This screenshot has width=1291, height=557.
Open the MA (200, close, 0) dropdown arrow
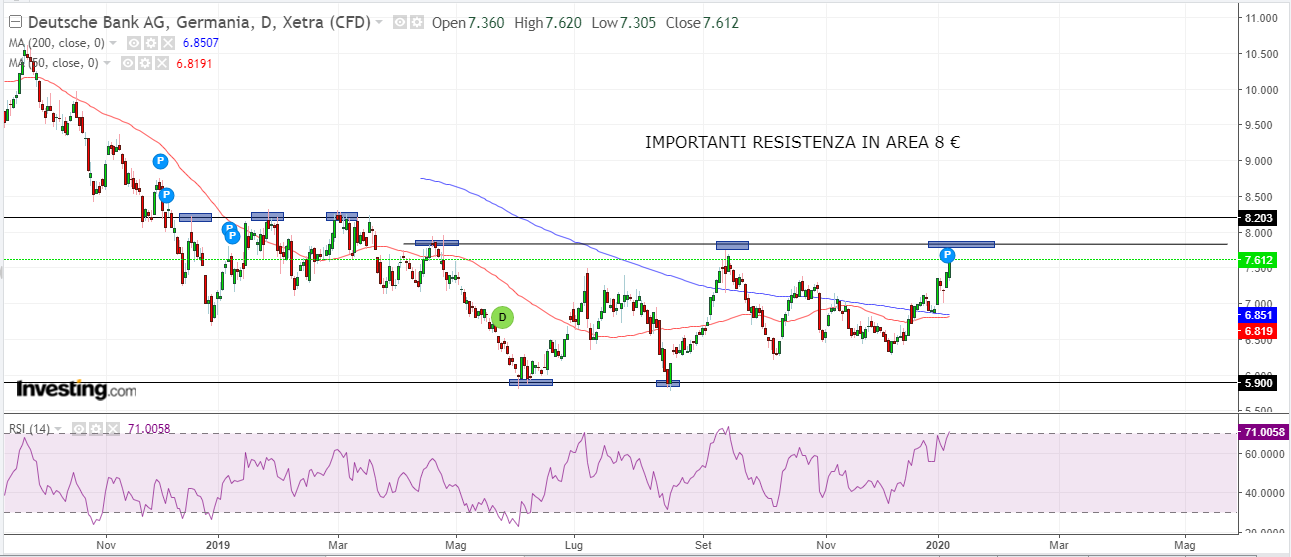[x=113, y=44]
